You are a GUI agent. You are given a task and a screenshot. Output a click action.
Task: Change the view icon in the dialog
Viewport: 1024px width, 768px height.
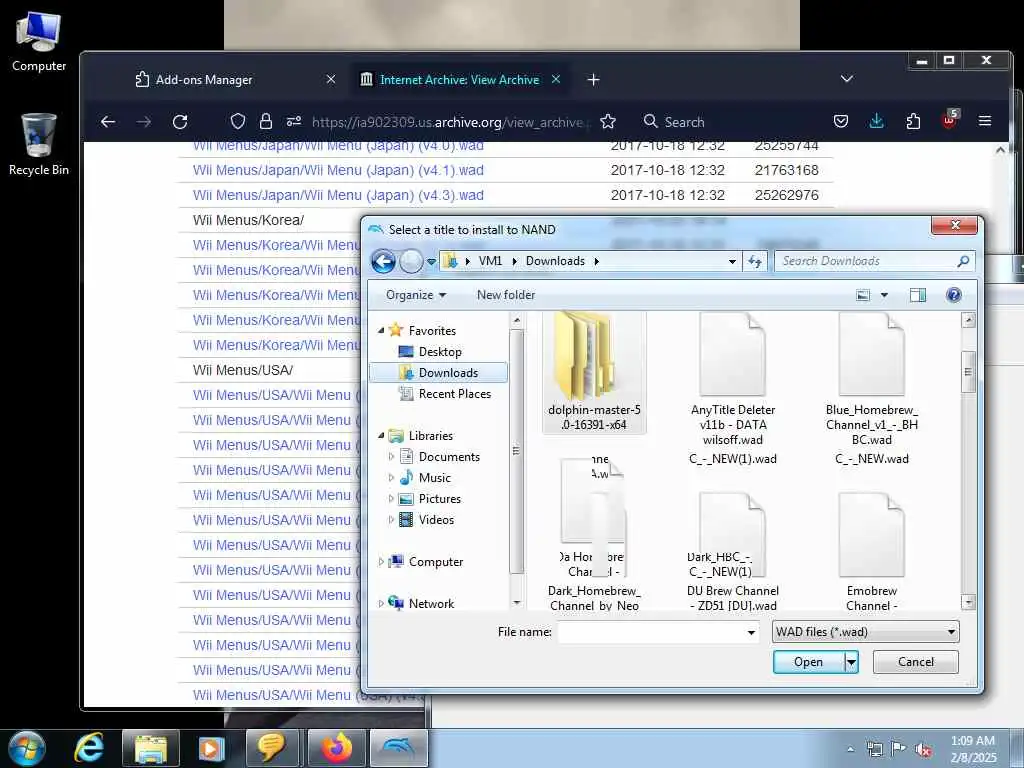click(x=863, y=295)
